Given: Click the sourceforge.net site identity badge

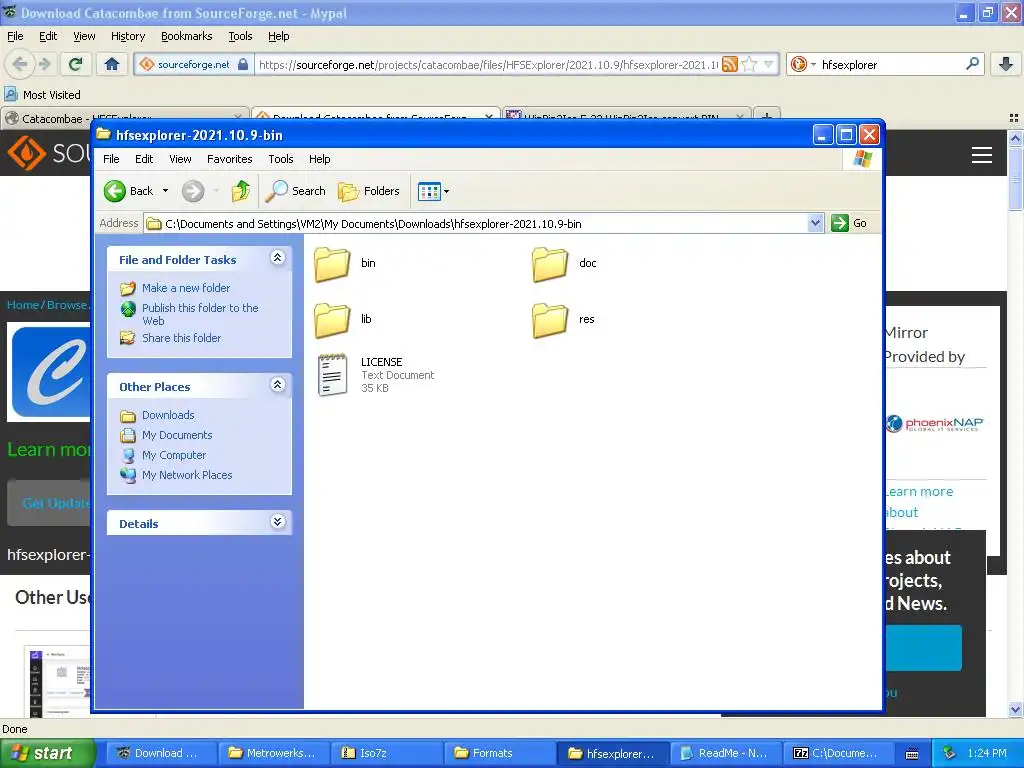Looking at the screenshot, I should point(194,64).
